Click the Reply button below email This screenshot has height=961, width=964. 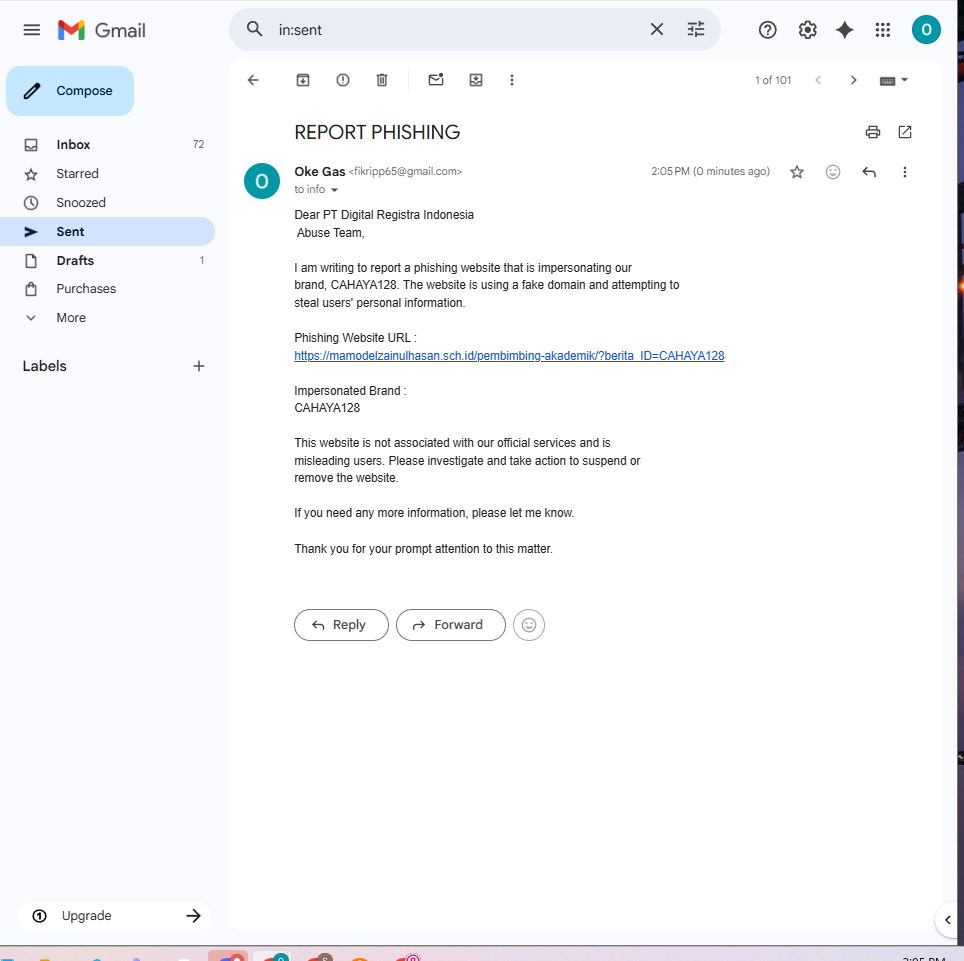(x=341, y=625)
